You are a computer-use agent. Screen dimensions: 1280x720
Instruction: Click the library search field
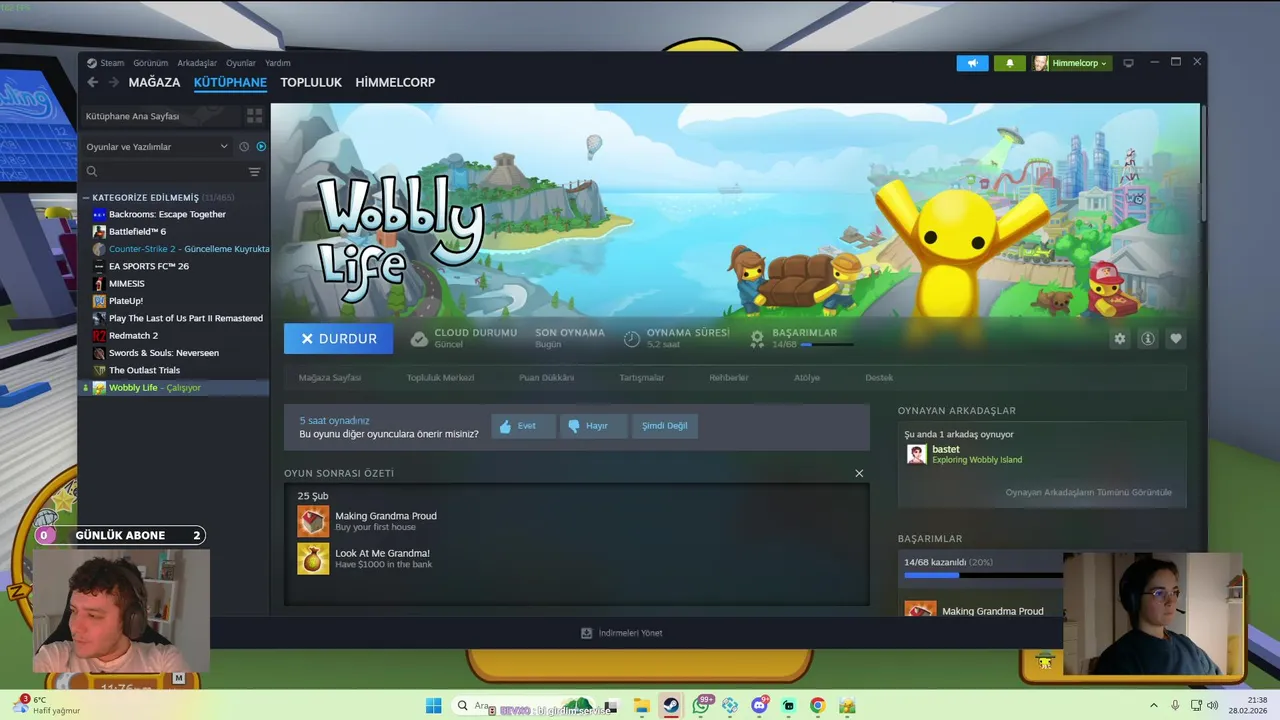click(163, 172)
